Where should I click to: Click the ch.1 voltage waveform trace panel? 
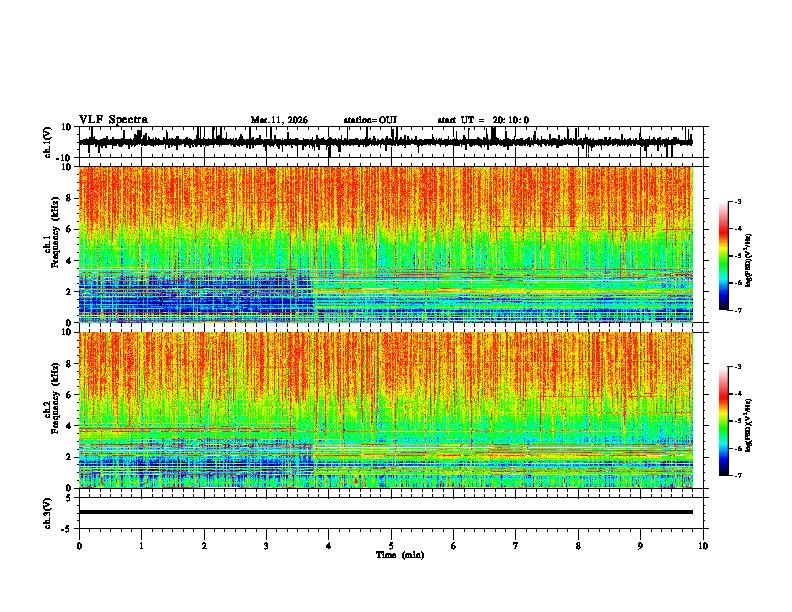(x=391, y=142)
